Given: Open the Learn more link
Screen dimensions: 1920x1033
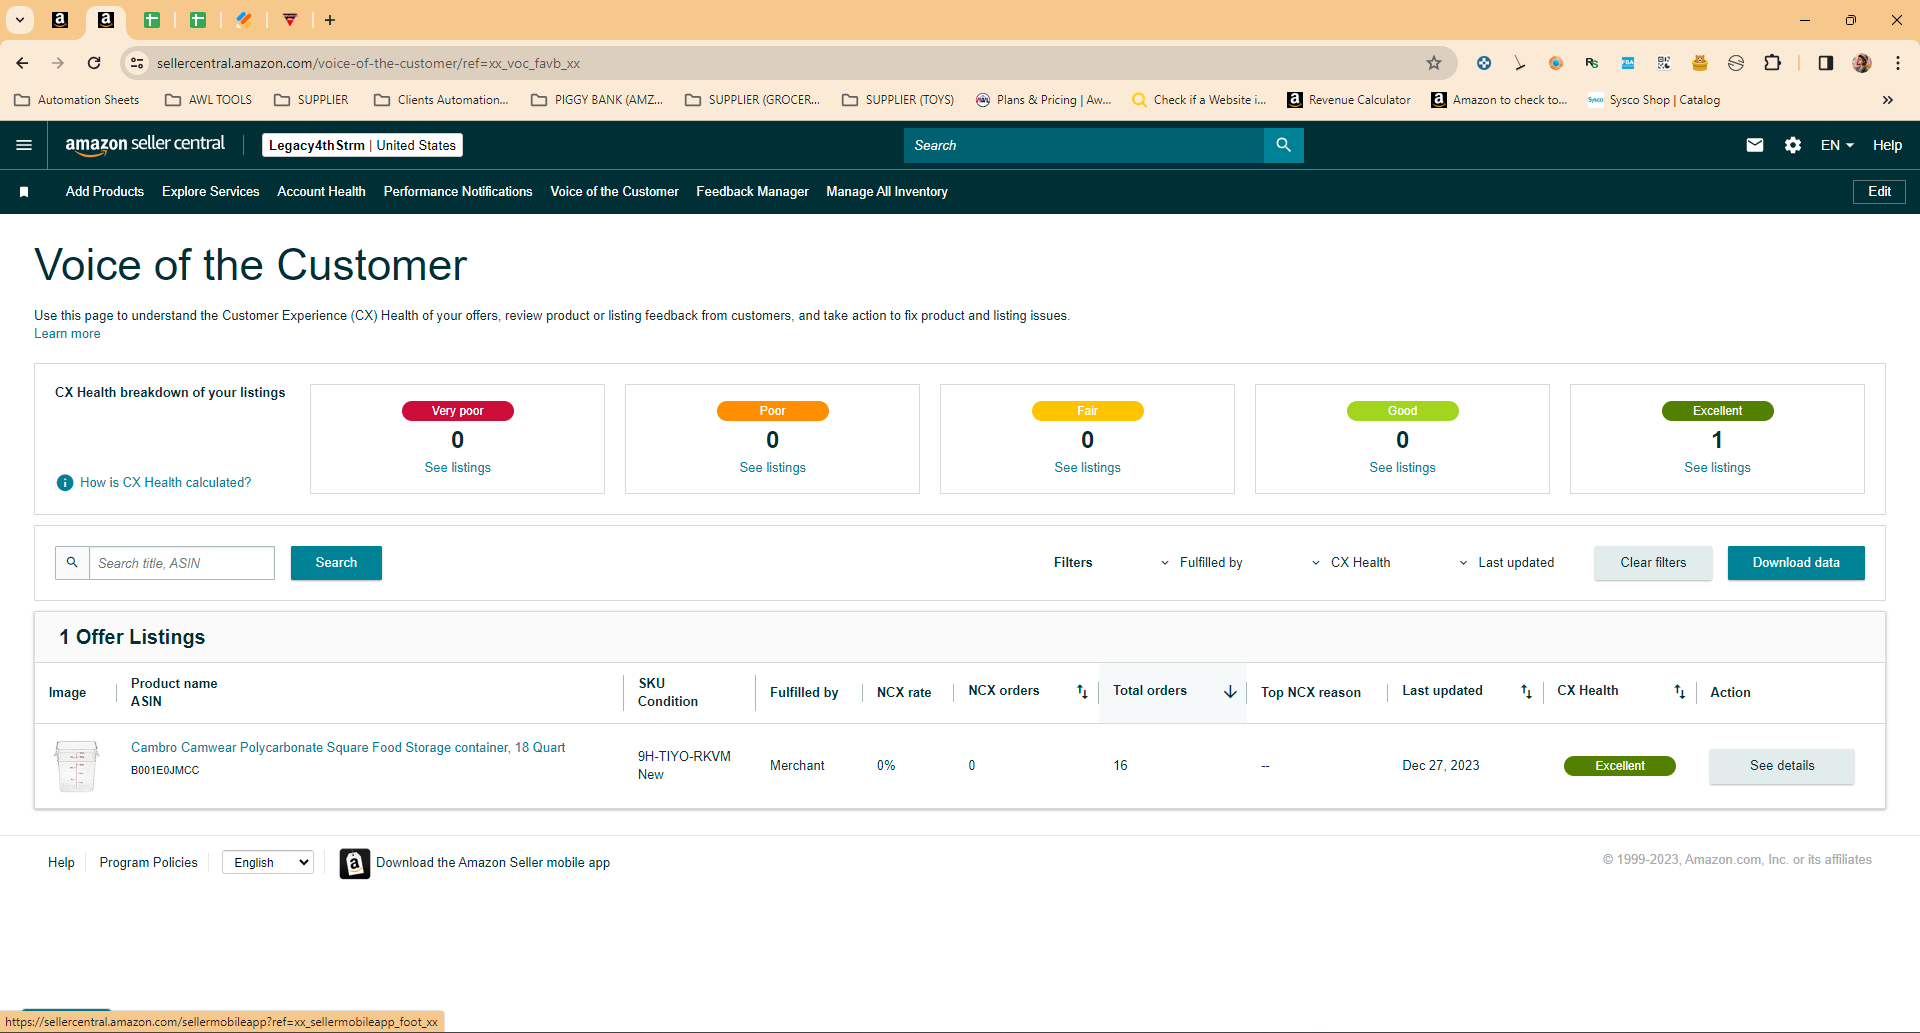Looking at the screenshot, I should click(x=67, y=334).
